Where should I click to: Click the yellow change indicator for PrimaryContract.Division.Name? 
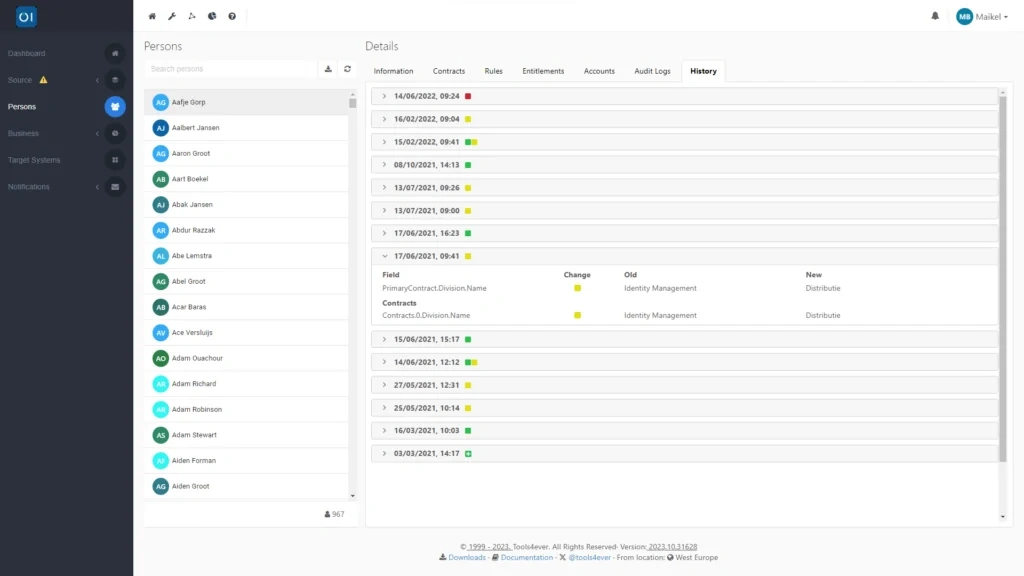coord(578,288)
